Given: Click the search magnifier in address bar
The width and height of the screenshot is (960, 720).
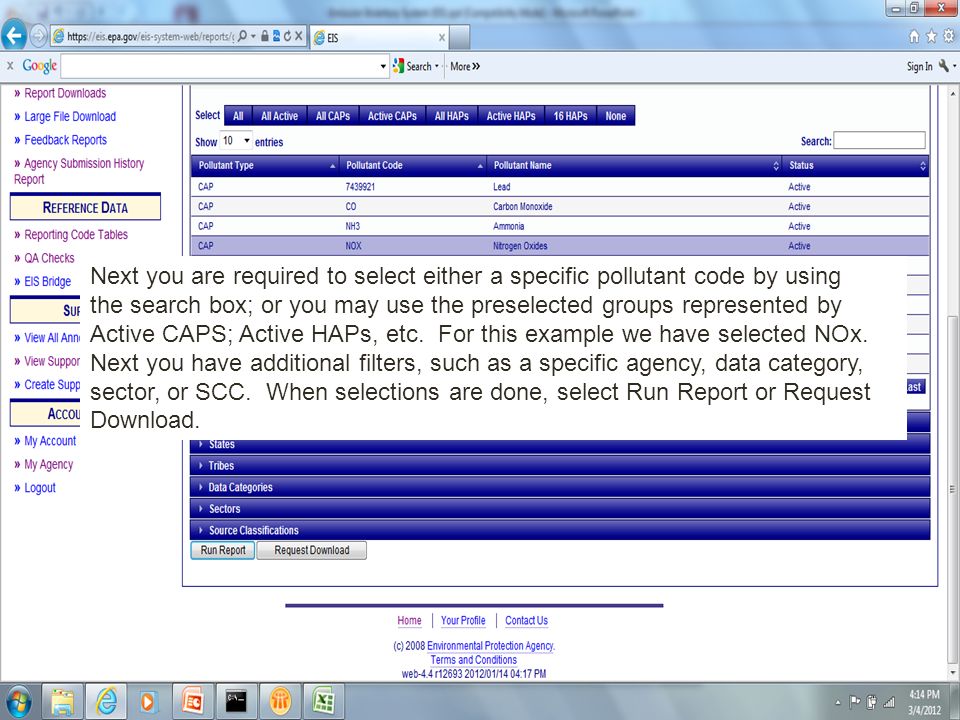Looking at the screenshot, I should 242,36.
